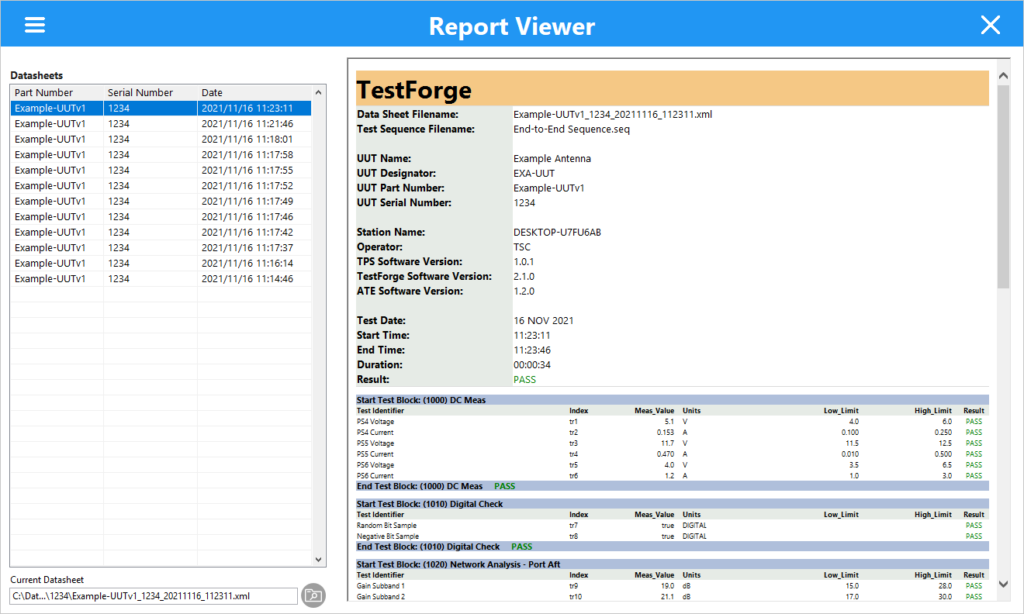The image size is (1024, 614).
Task: Select datasheet dated 2021/11/16 11:17:52
Action: click(x=161, y=186)
